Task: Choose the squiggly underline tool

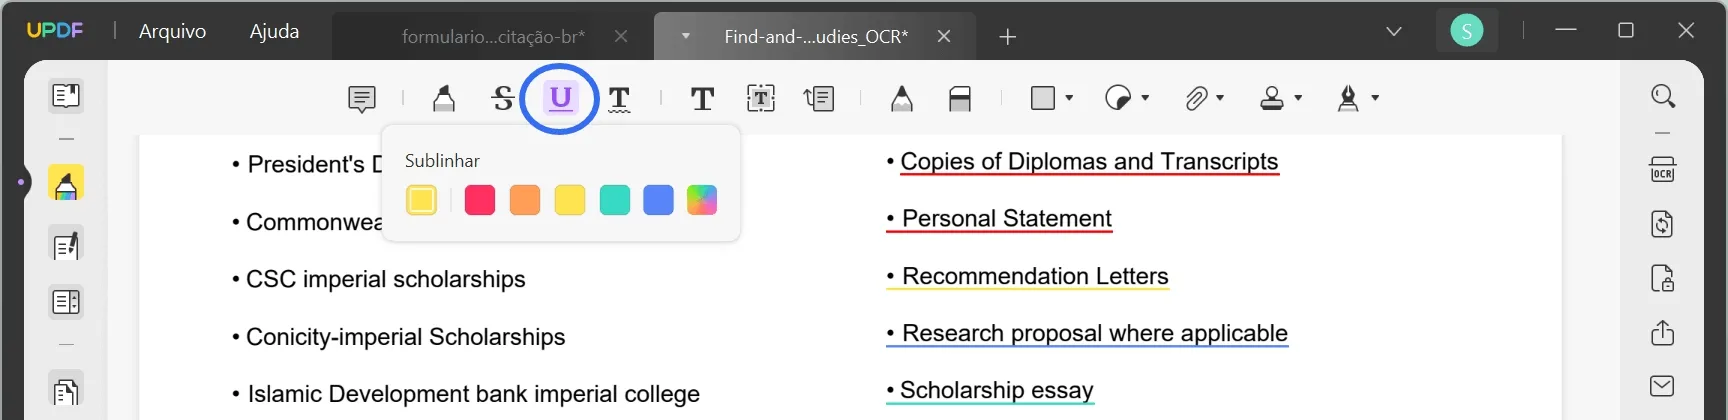Action: (x=619, y=98)
